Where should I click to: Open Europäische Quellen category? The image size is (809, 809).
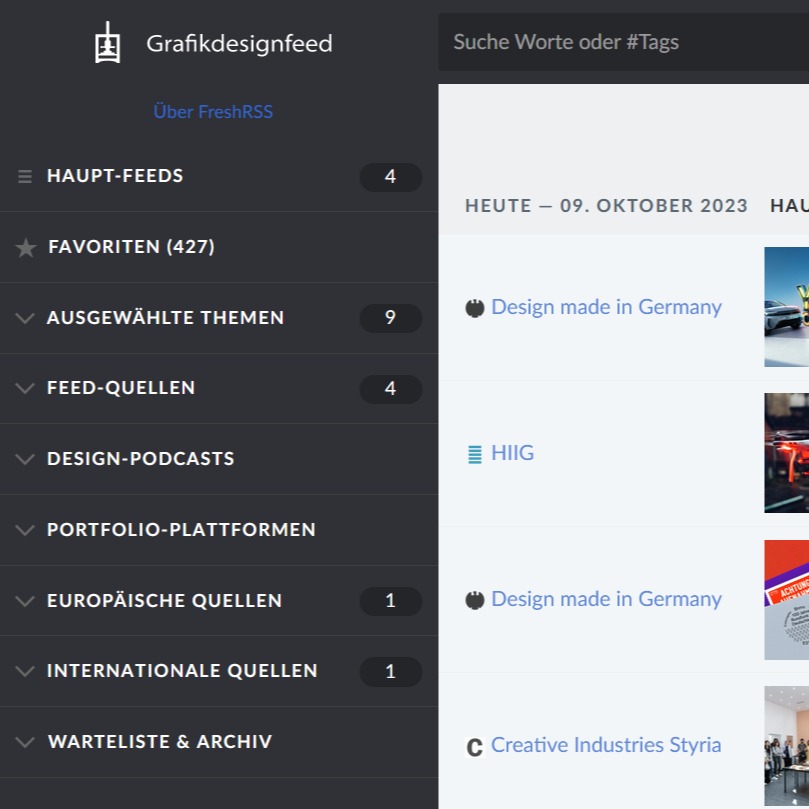point(165,601)
